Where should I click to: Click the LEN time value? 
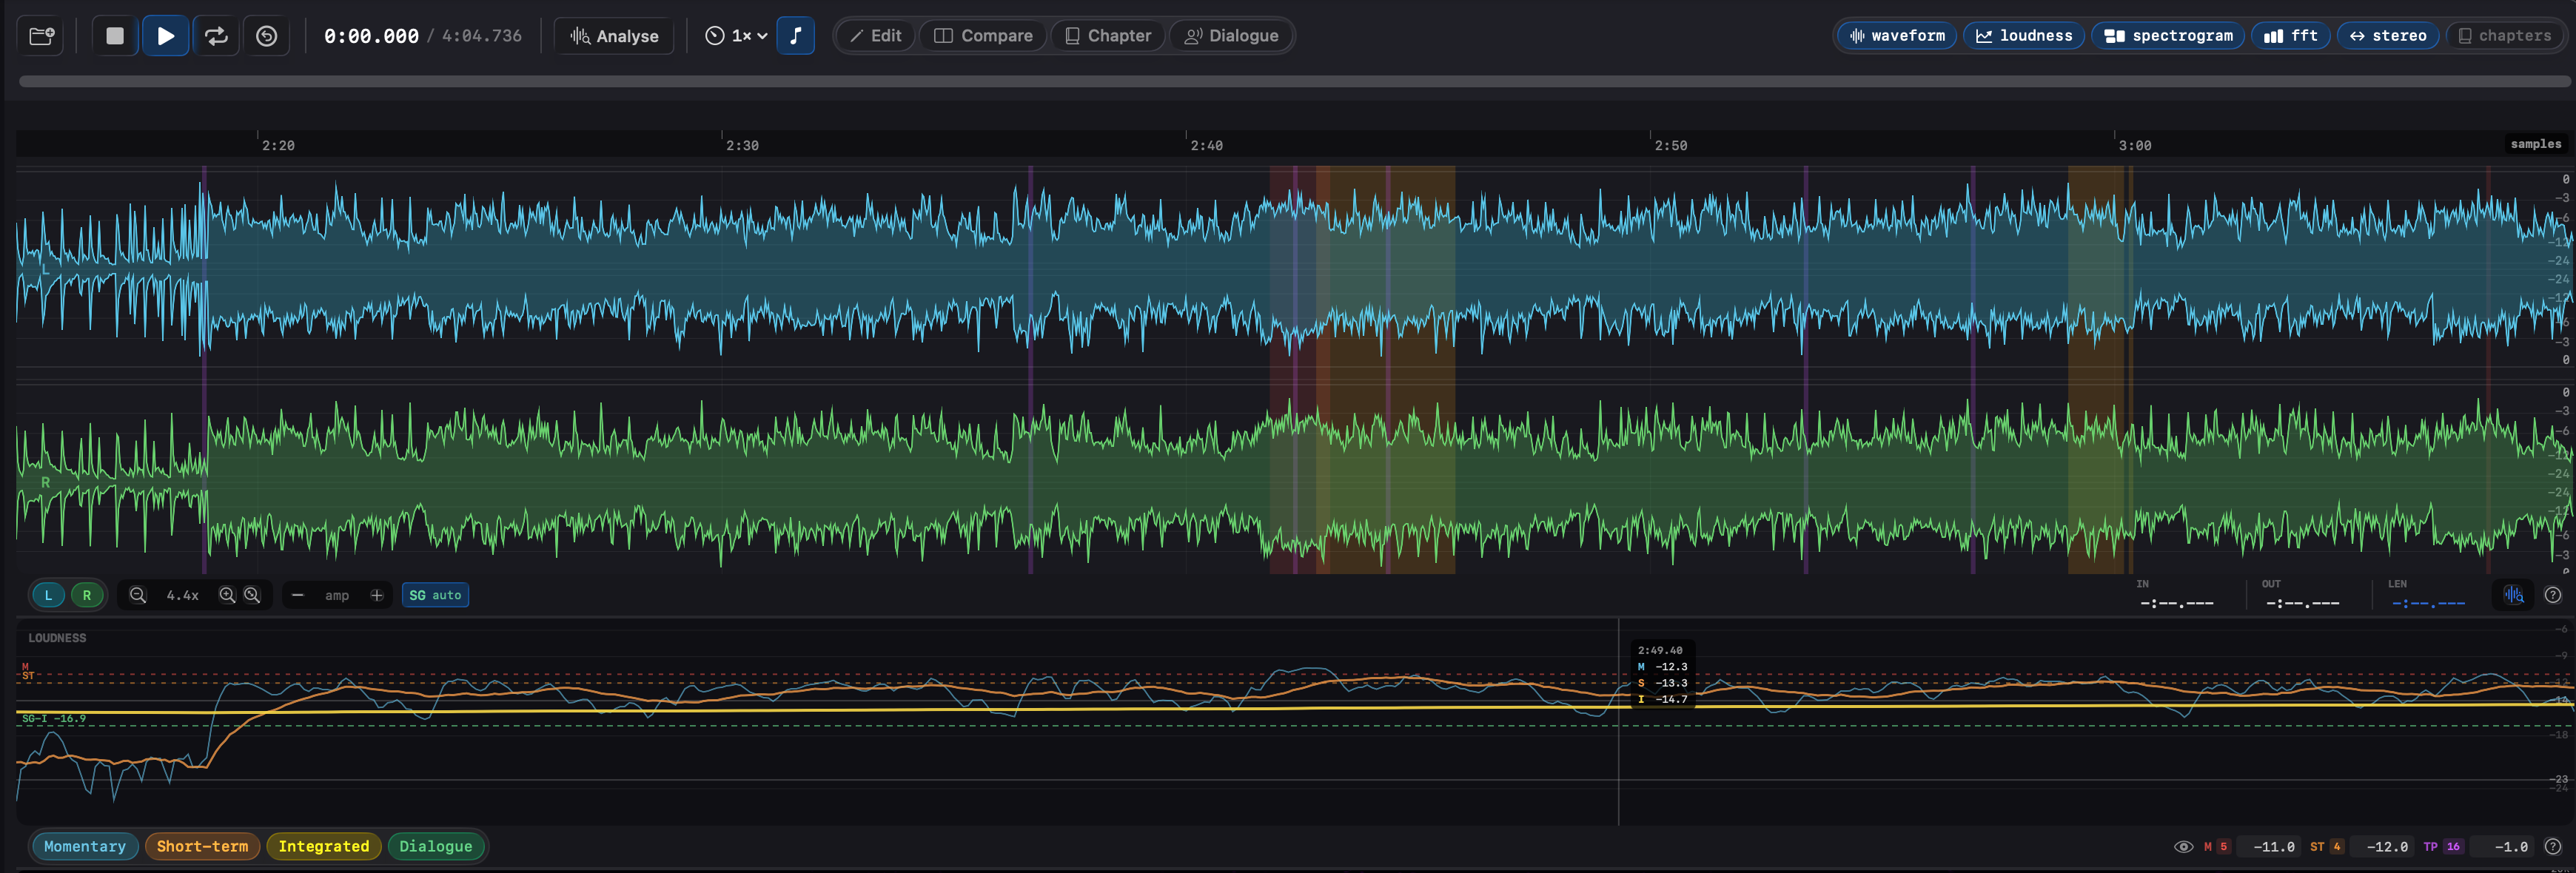2428,603
